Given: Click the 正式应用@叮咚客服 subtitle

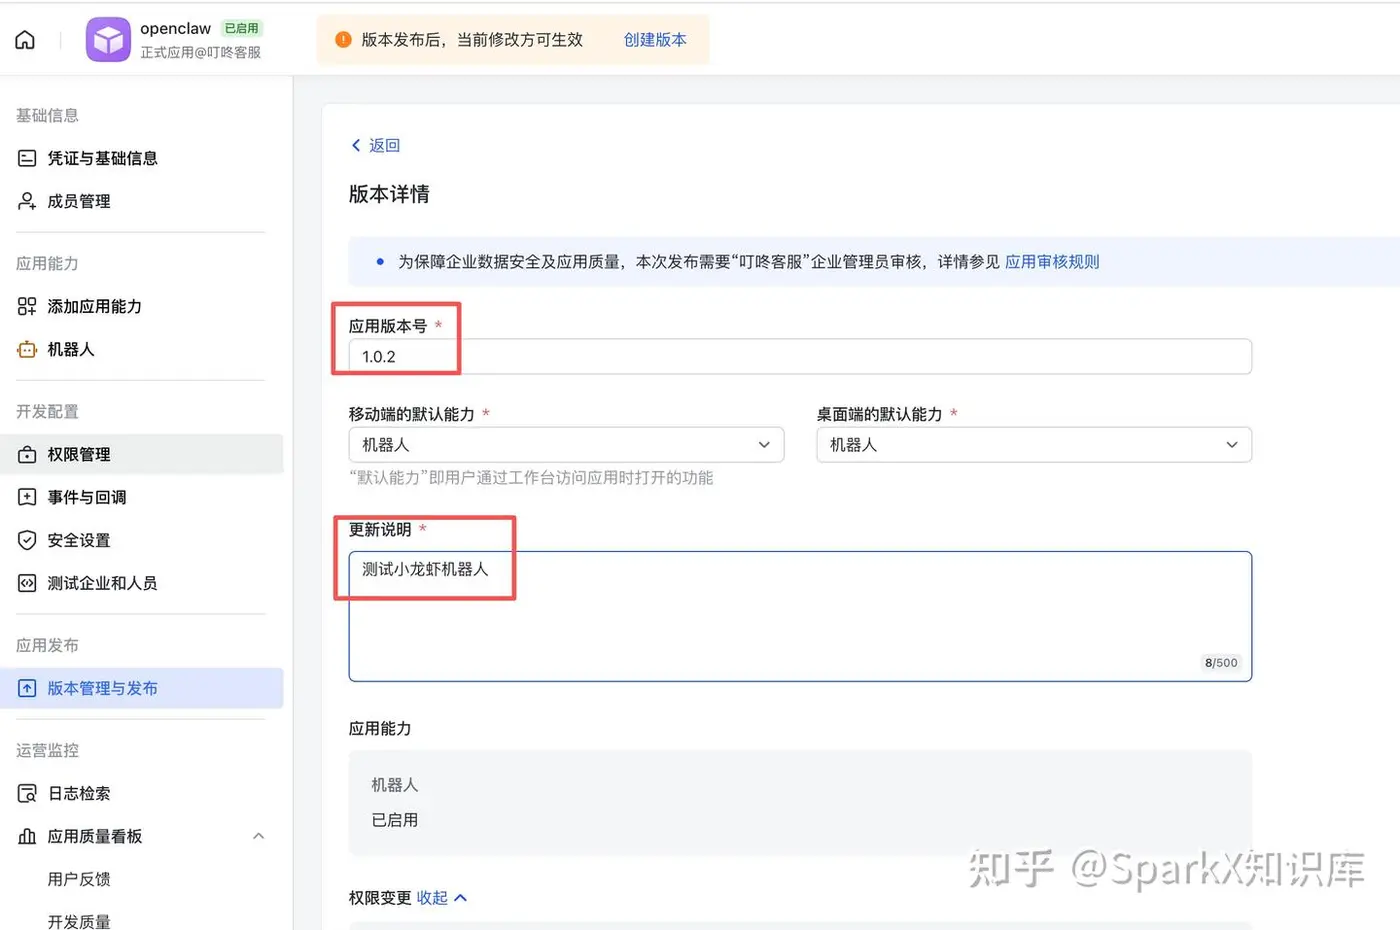Looking at the screenshot, I should pos(200,53).
